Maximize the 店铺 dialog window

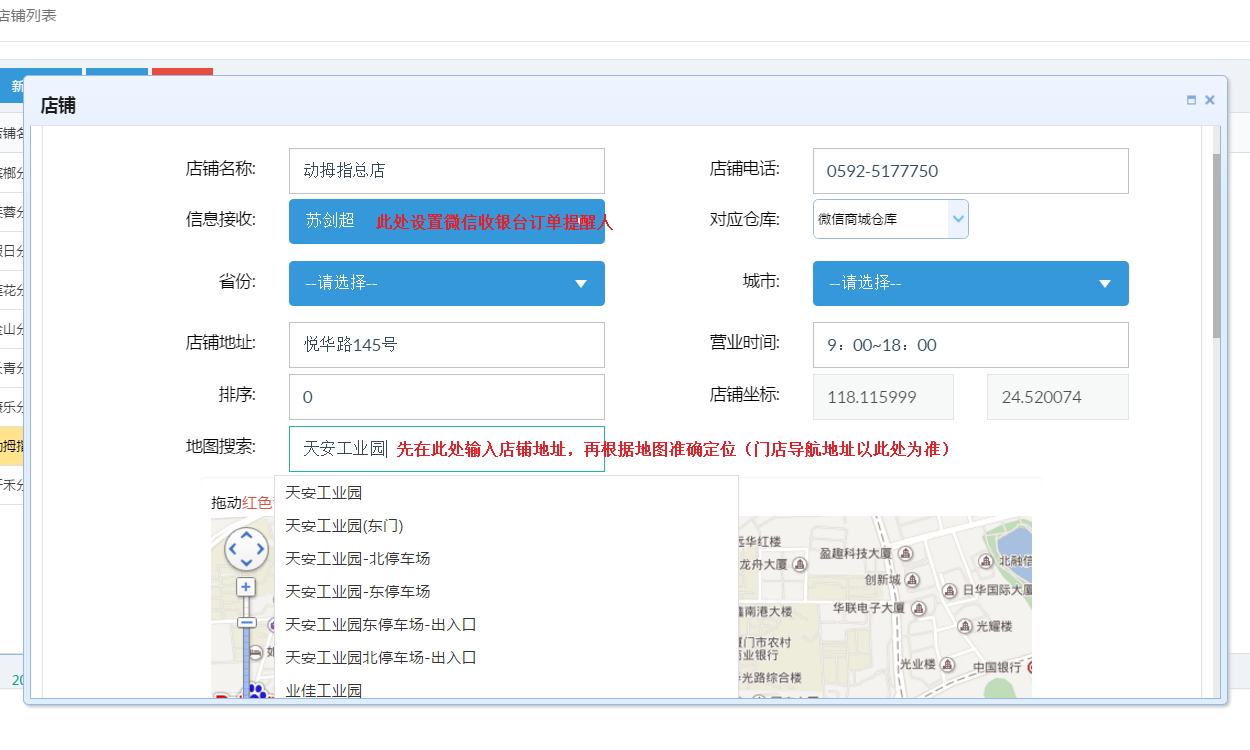click(1191, 100)
